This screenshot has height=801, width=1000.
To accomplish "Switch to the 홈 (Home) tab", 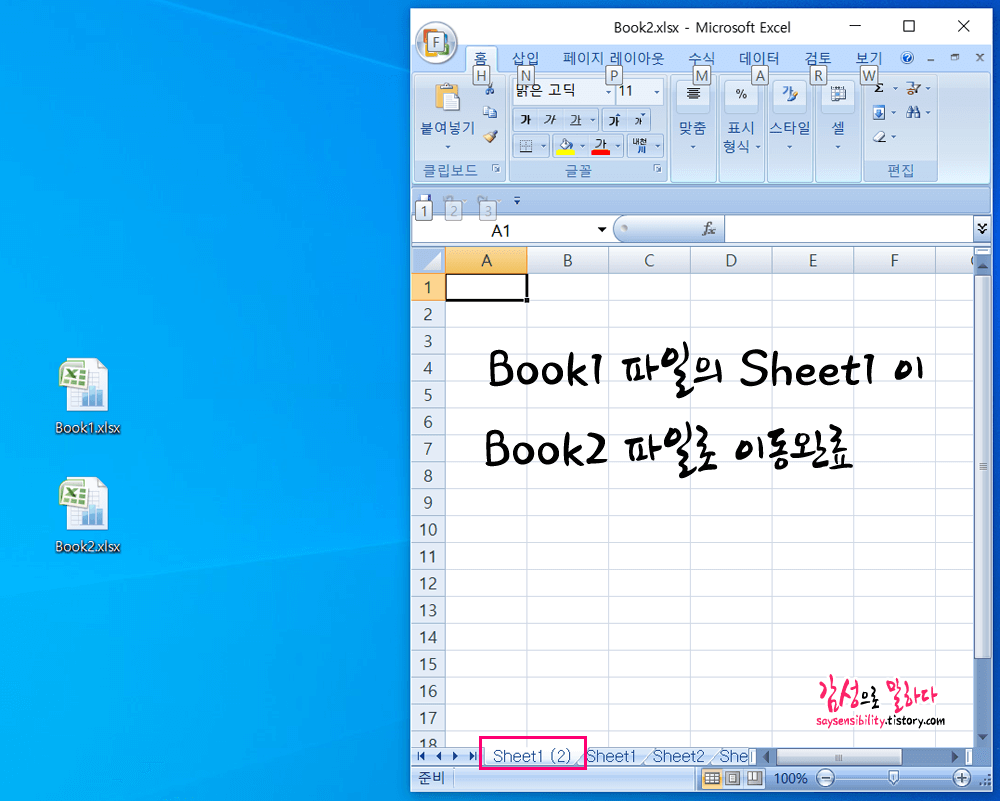I will (x=480, y=59).
